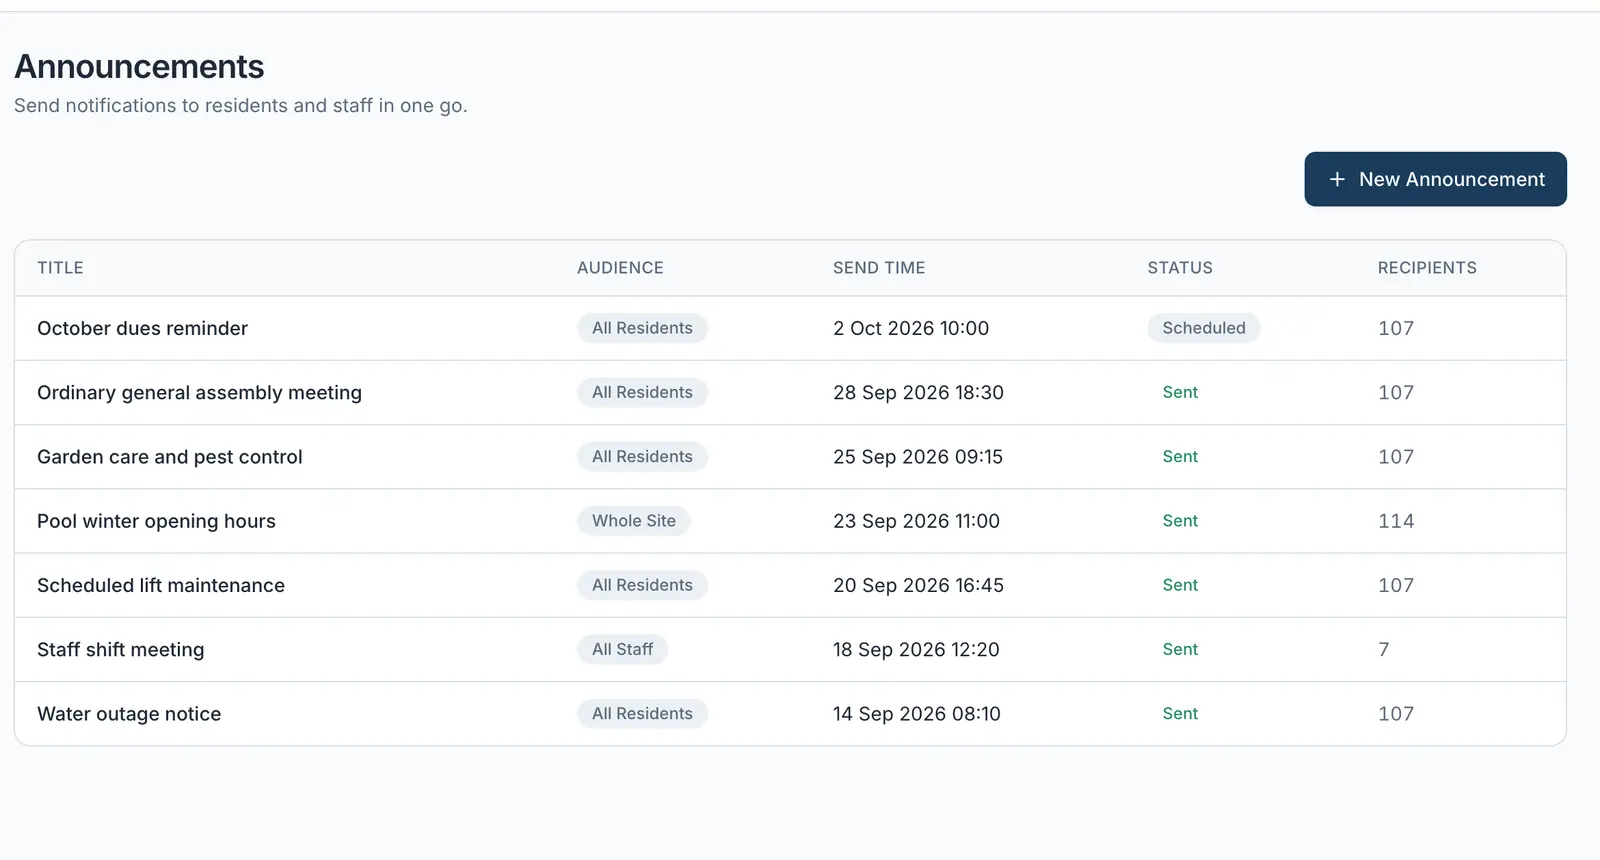Select the Staff shift meeting title
This screenshot has height=860, width=1600.
120,649
